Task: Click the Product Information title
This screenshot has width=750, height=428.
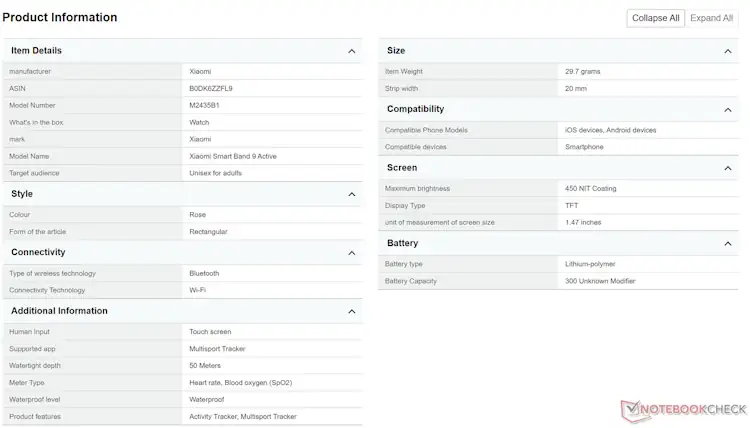Action: coord(60,17)
